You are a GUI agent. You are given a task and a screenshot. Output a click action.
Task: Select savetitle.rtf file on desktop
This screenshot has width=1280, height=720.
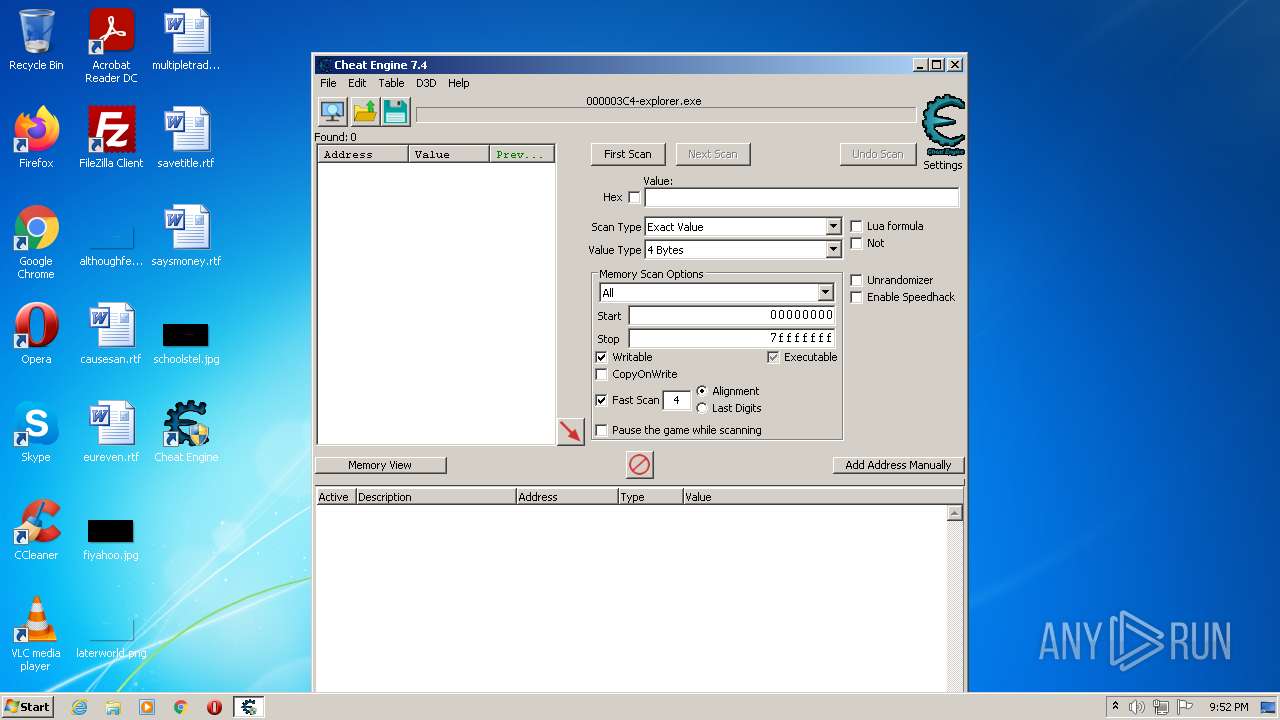tap(186, 138)
